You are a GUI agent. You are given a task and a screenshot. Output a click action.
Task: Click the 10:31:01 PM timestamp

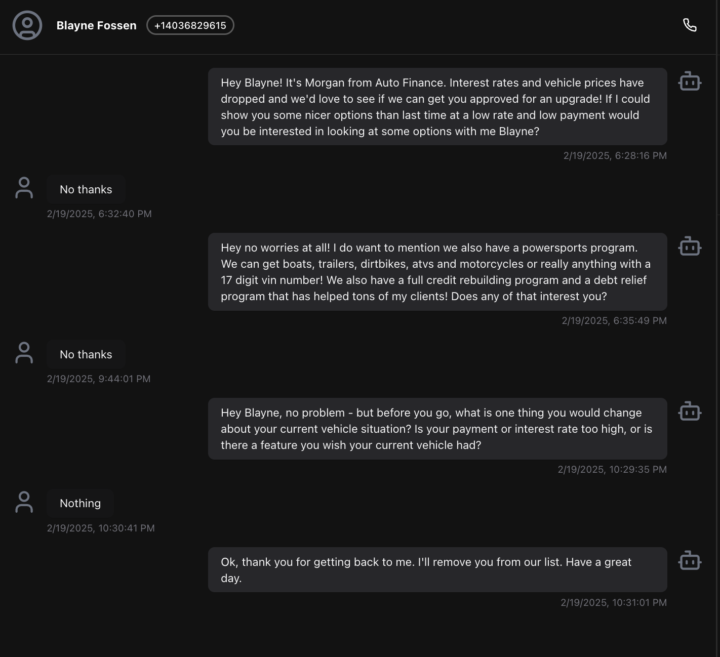(x=613, y=602)
